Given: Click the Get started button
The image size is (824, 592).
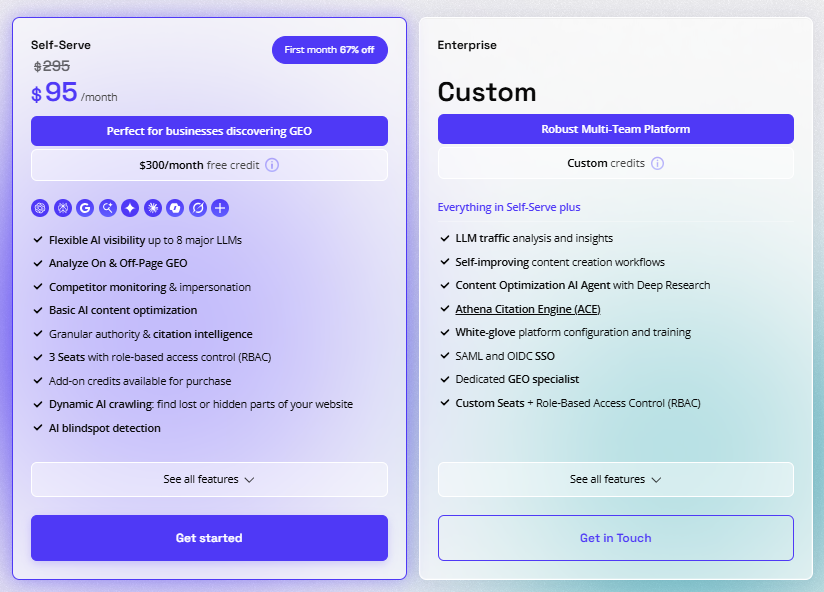Looking at the screenshot, I should coord(209,538).
